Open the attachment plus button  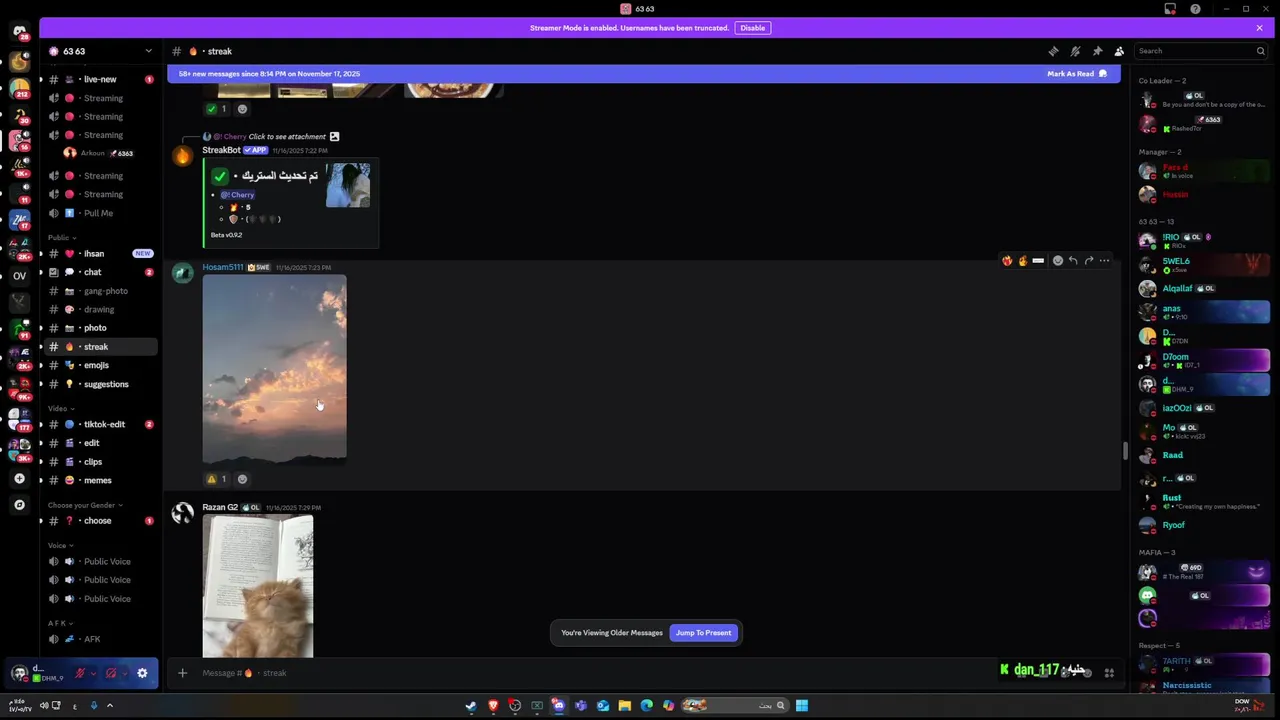click(182, 673)
